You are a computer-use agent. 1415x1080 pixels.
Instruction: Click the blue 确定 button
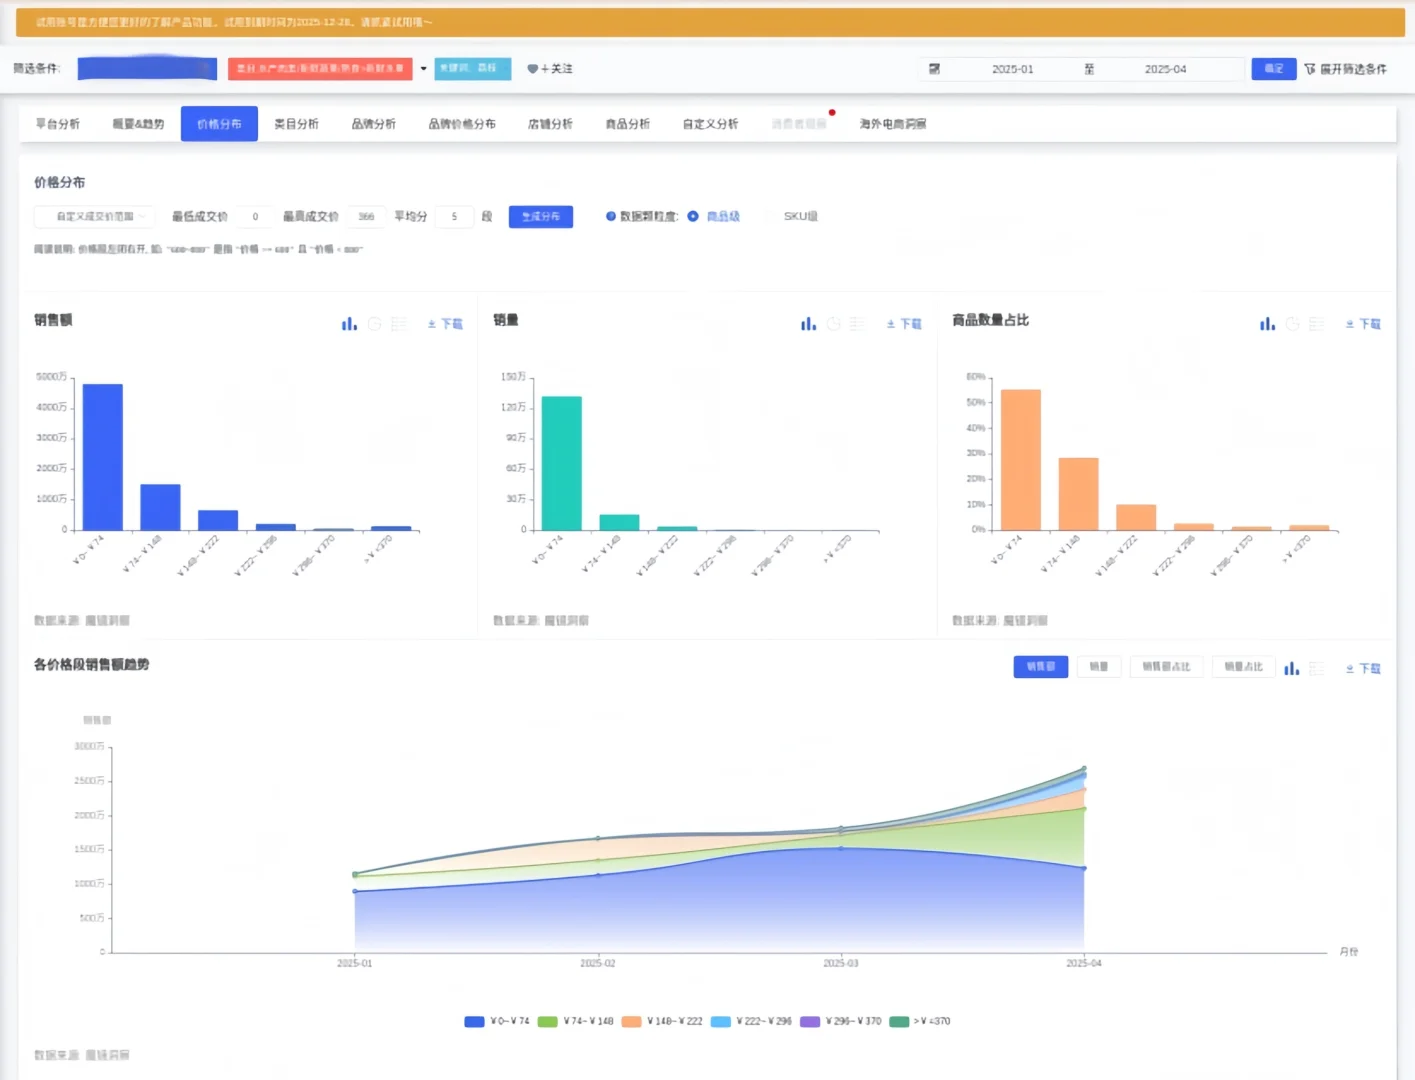(x=1274, y=69)
